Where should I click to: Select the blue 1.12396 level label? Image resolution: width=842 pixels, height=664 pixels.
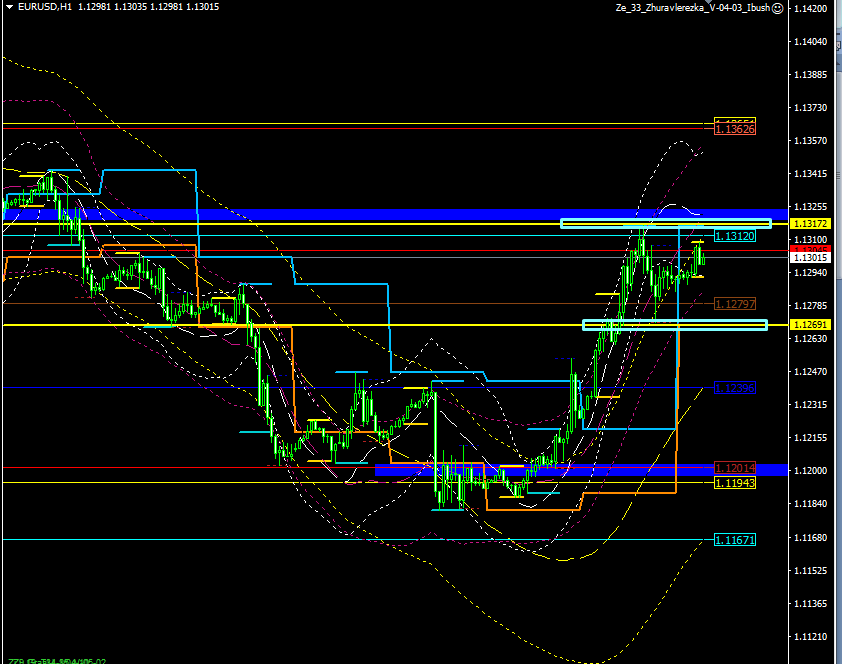click(735, 388)
